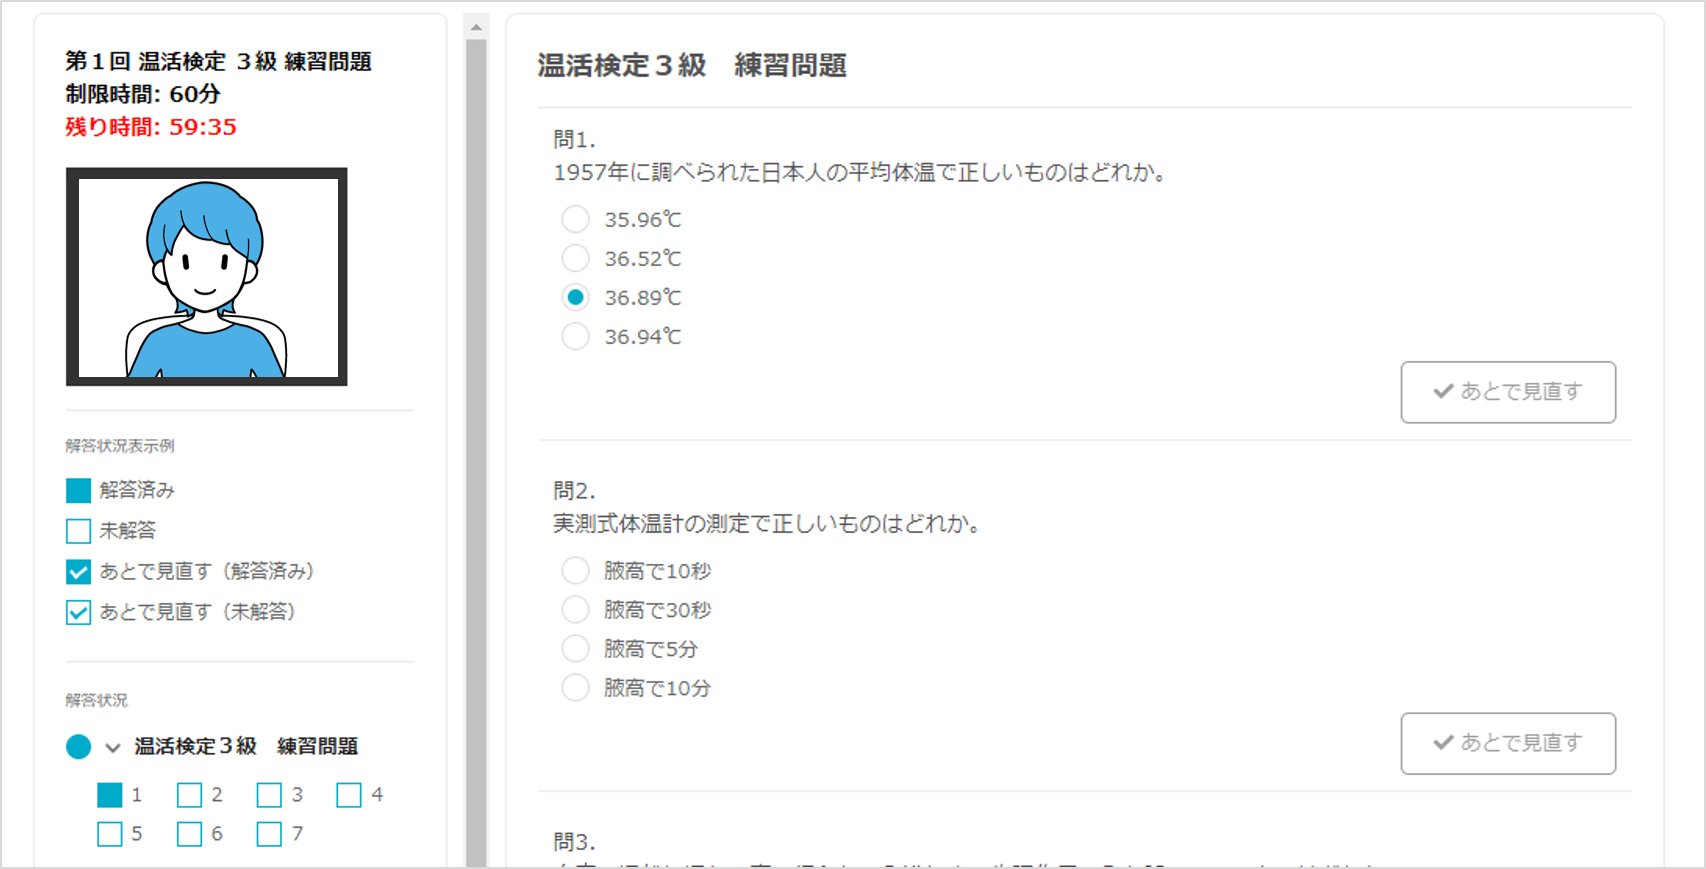Select answer 36.52℃ for question 1

tap(575, 258)
